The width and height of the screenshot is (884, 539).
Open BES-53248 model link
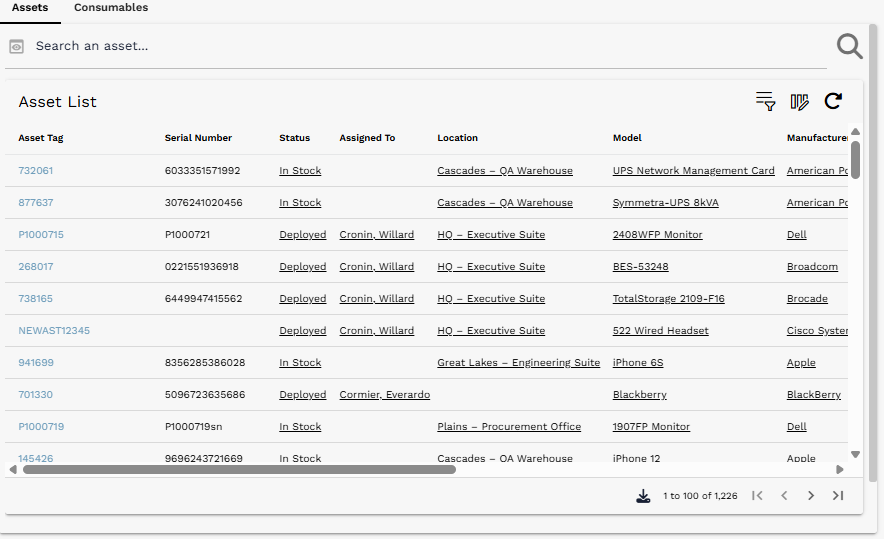pos(640,267)
